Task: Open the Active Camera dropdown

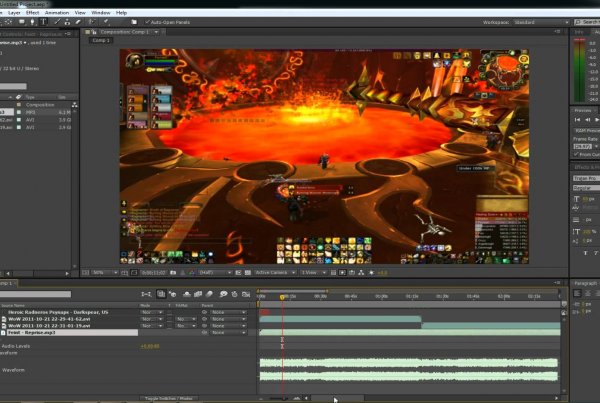Action: [275, 272]
